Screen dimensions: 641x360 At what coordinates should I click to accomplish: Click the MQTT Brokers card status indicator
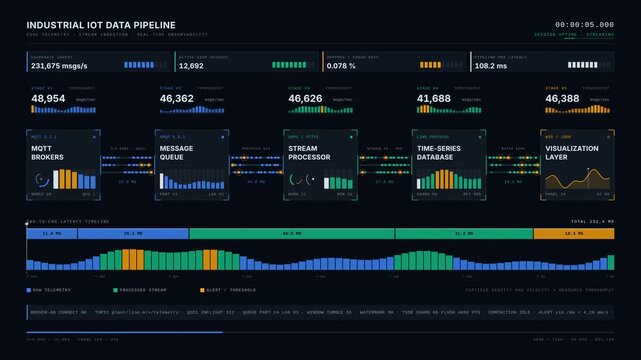[x=94, y=137]
